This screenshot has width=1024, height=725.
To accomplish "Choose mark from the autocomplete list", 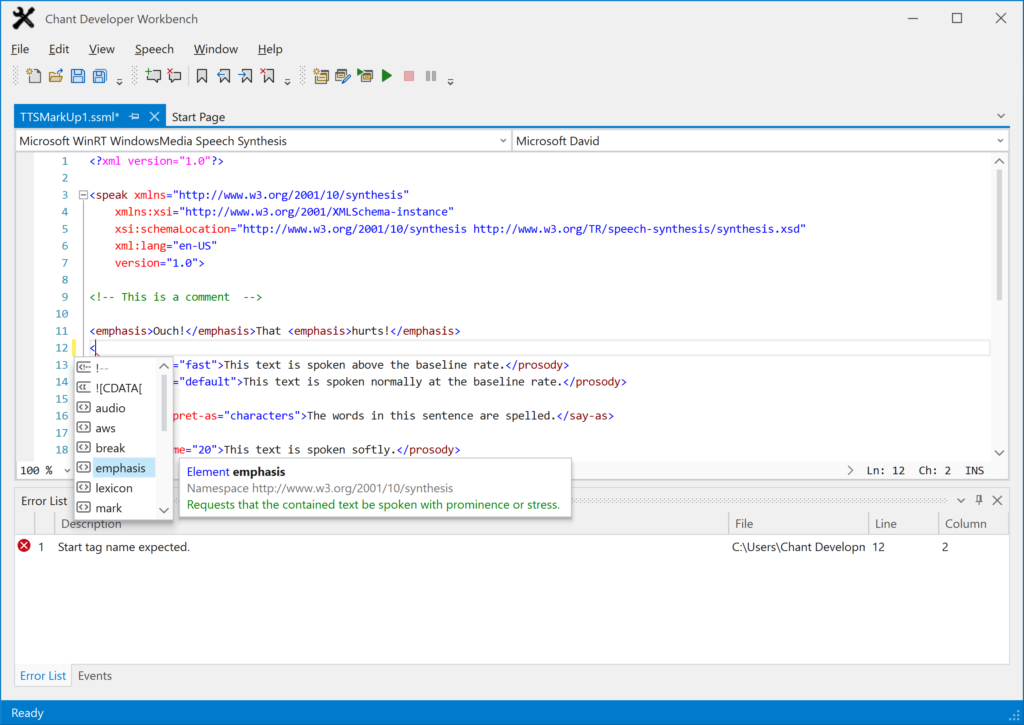I will 108,508.
